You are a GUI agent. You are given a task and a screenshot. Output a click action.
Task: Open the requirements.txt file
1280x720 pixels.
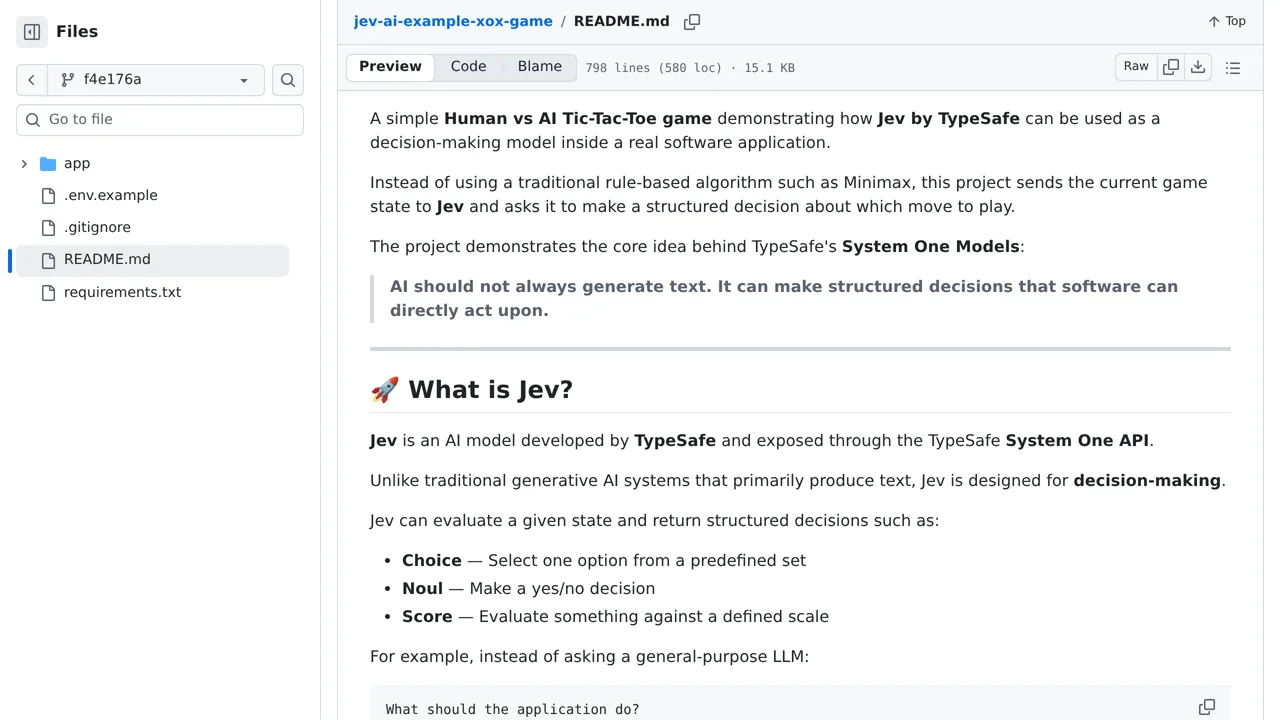122,292
